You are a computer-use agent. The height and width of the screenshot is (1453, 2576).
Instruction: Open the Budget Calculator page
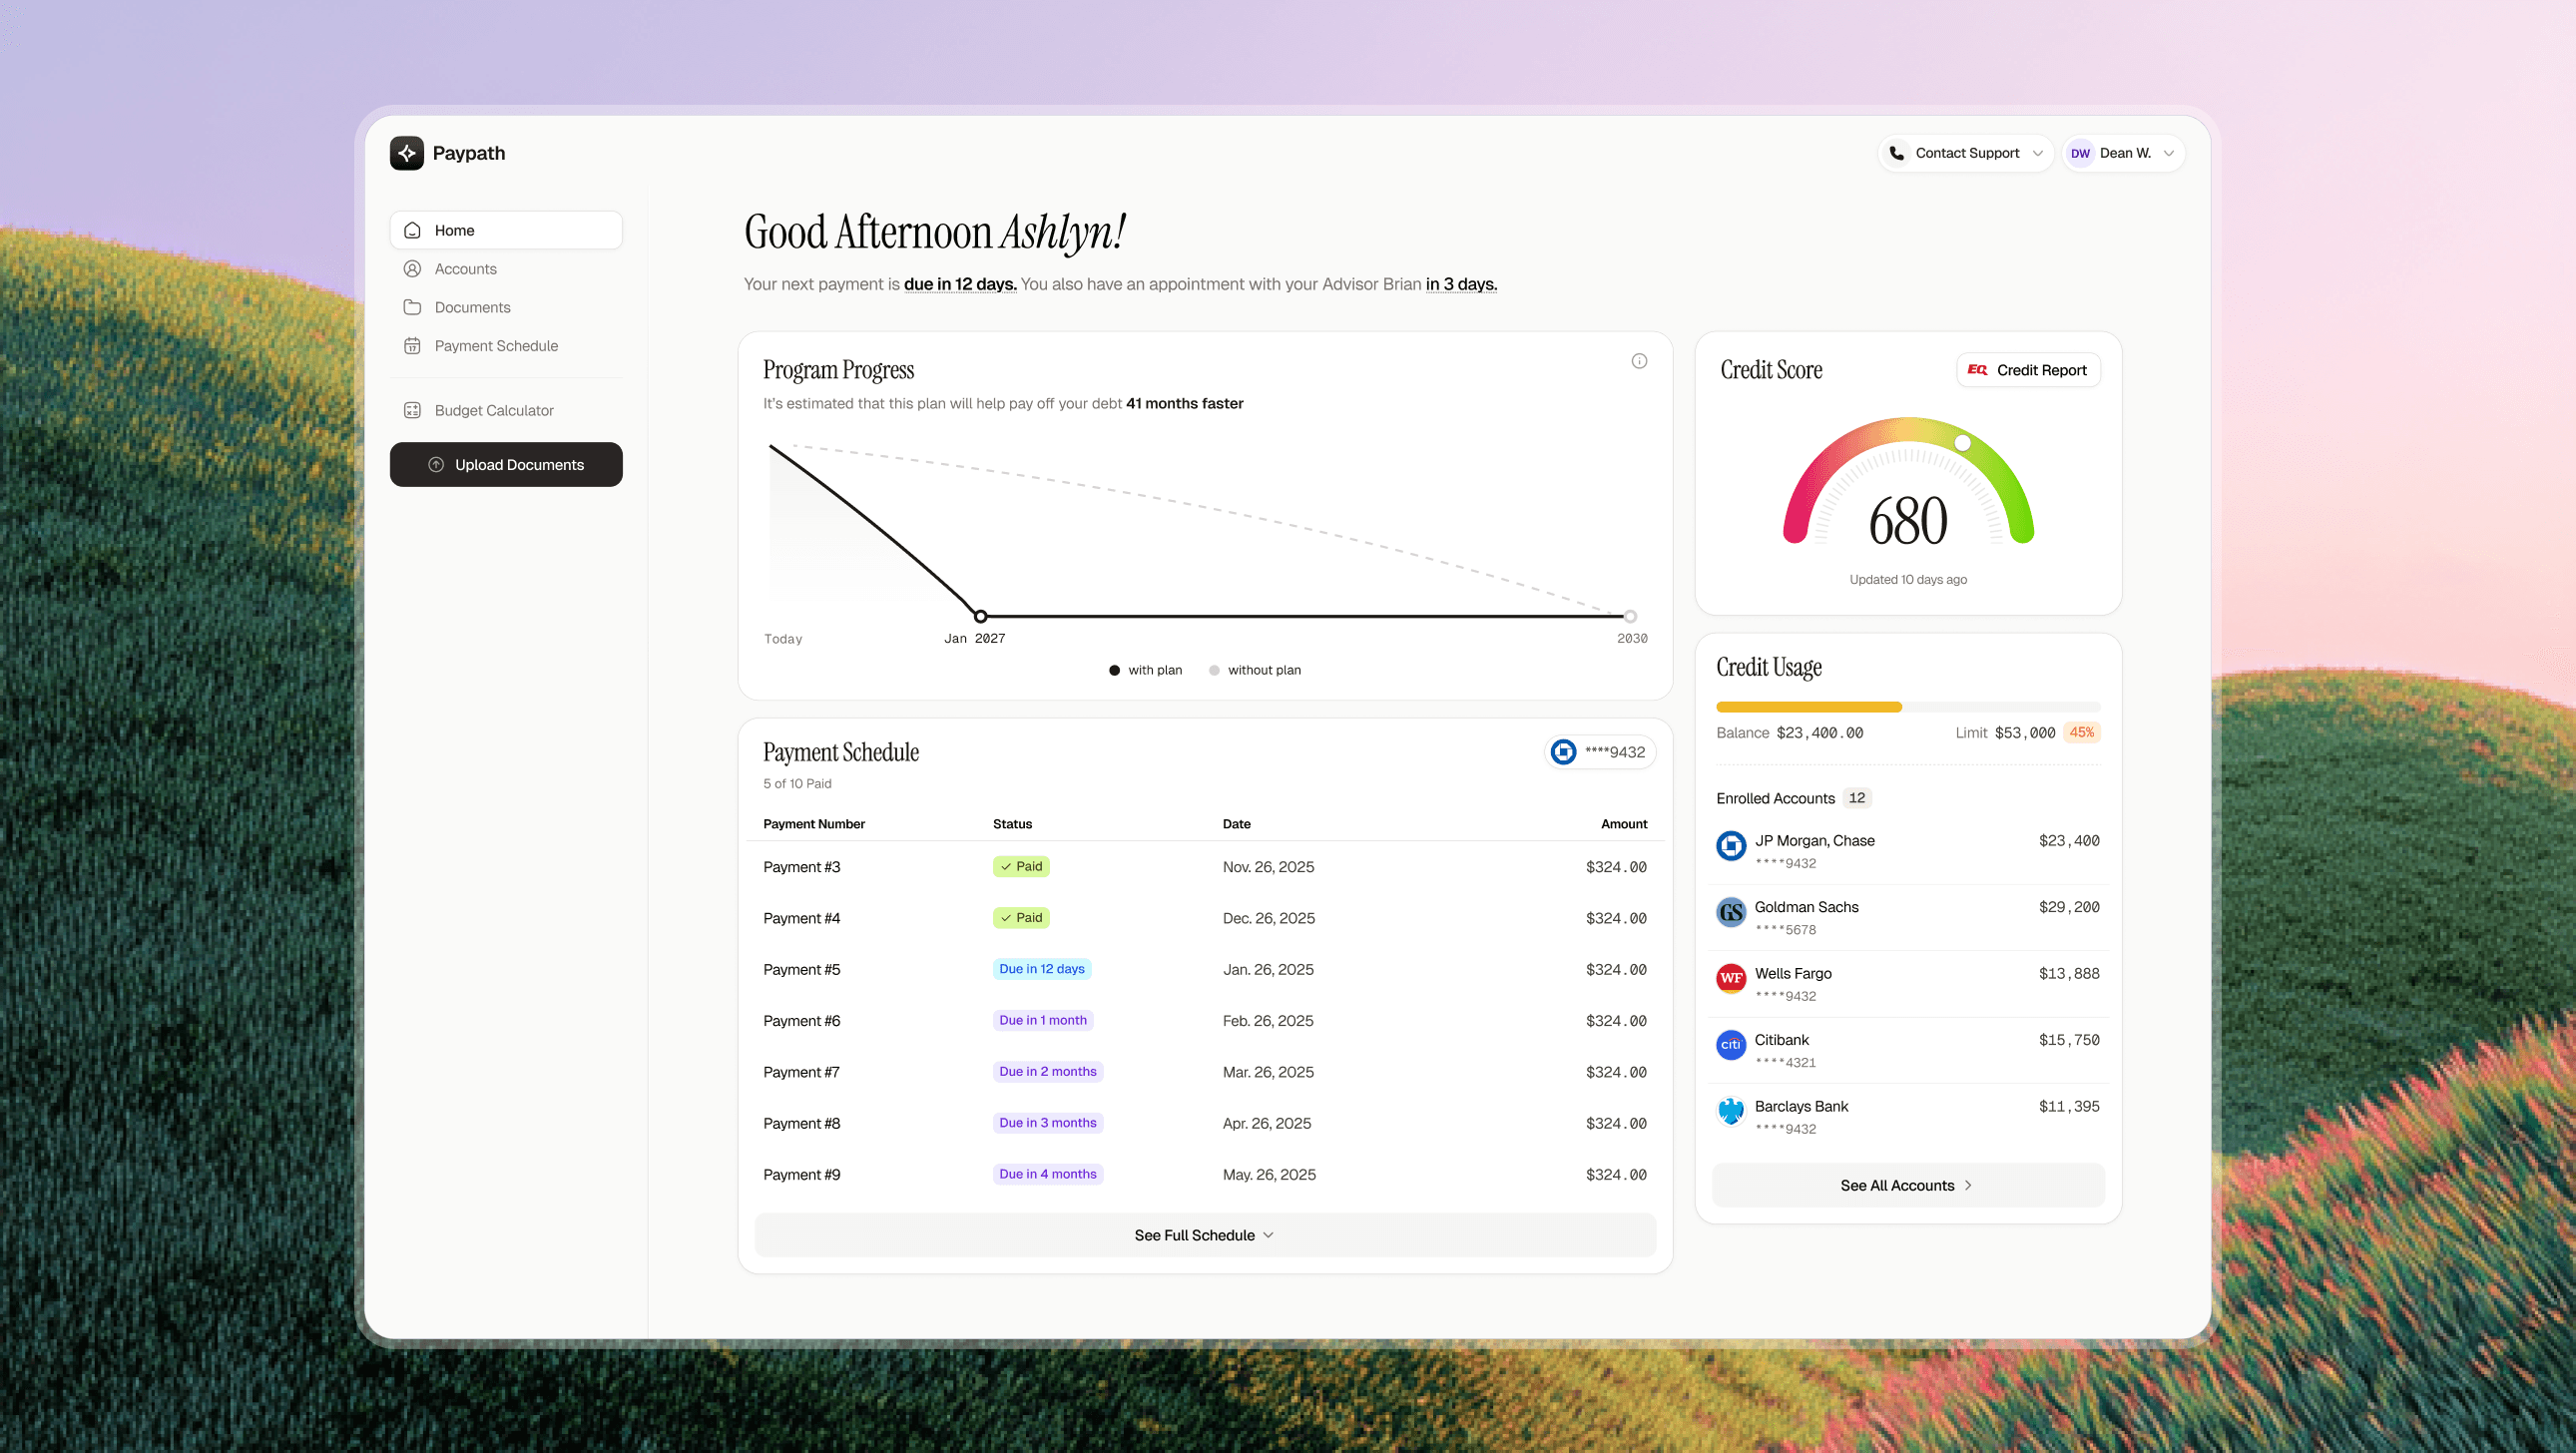coord(506,410)
